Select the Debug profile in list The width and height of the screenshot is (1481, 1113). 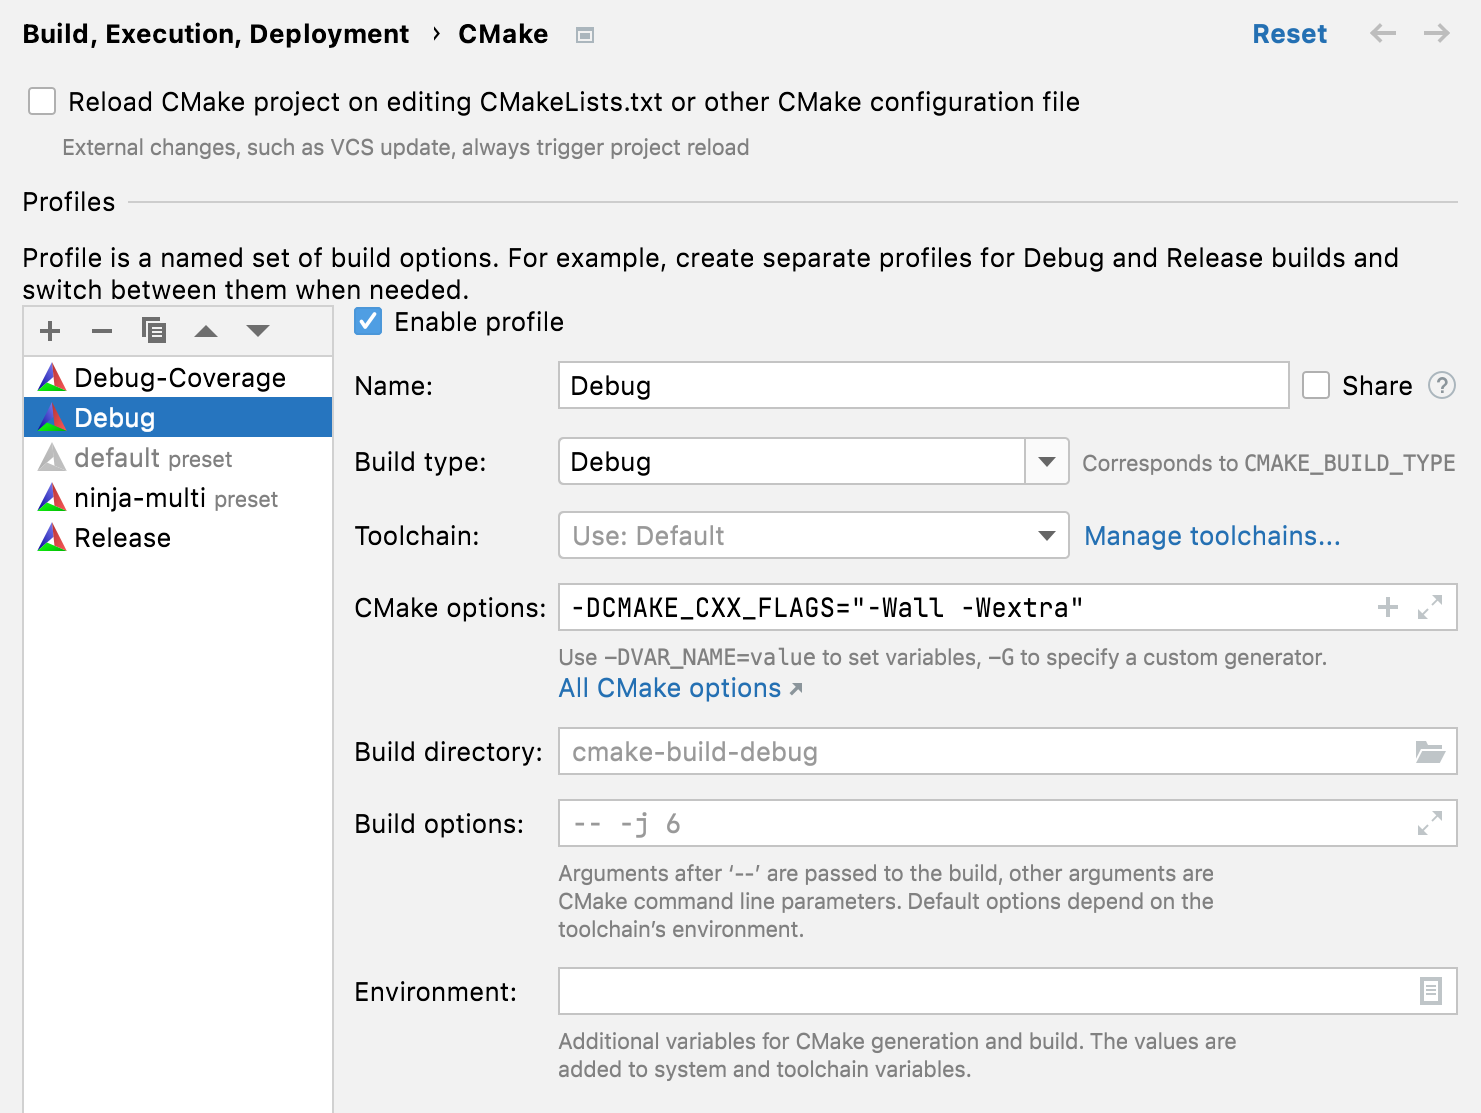(178, 417)
